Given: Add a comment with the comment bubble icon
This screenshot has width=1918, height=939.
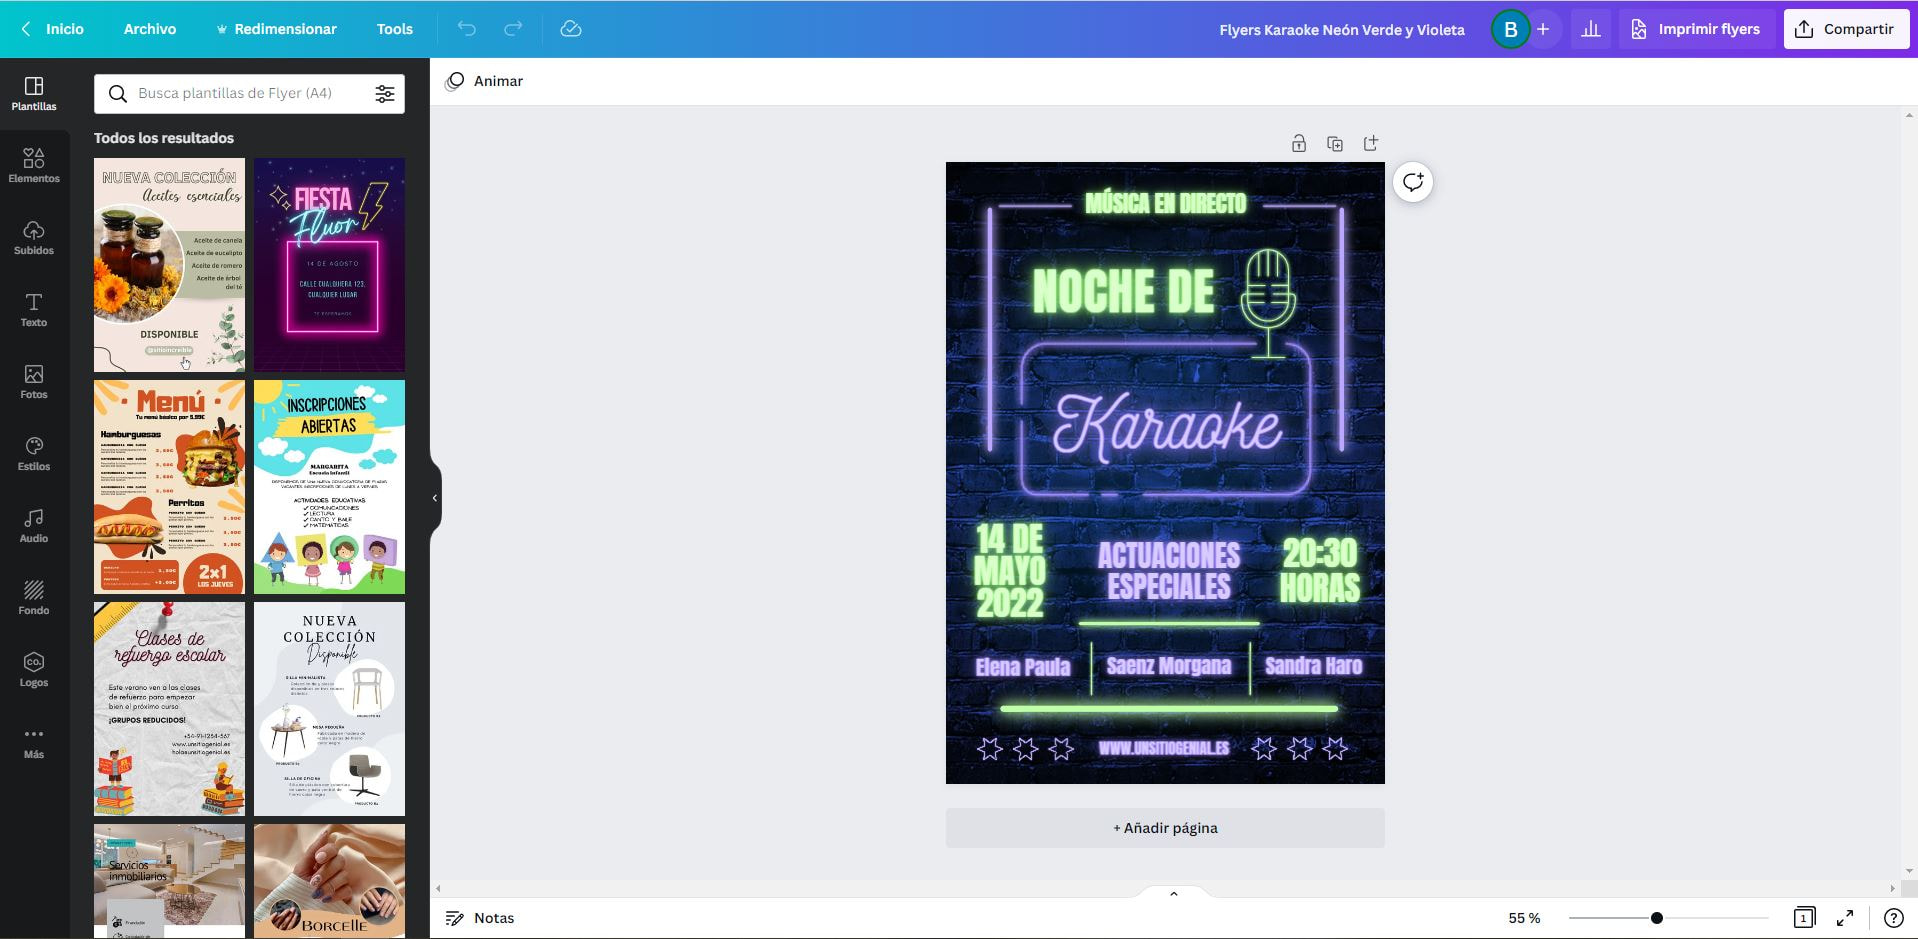Looking at the screenshot, I should [1411, 182].
